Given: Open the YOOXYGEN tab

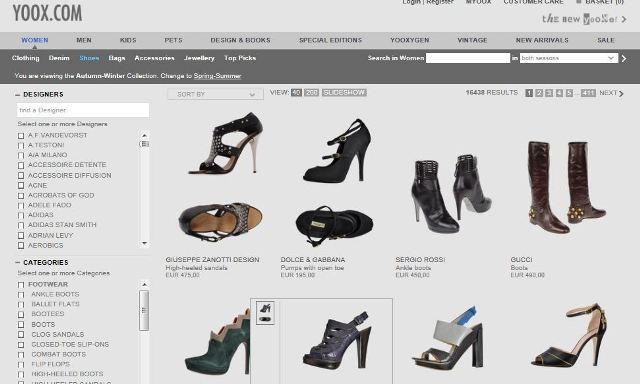Looking at the screenshot, I should point(409,40).
